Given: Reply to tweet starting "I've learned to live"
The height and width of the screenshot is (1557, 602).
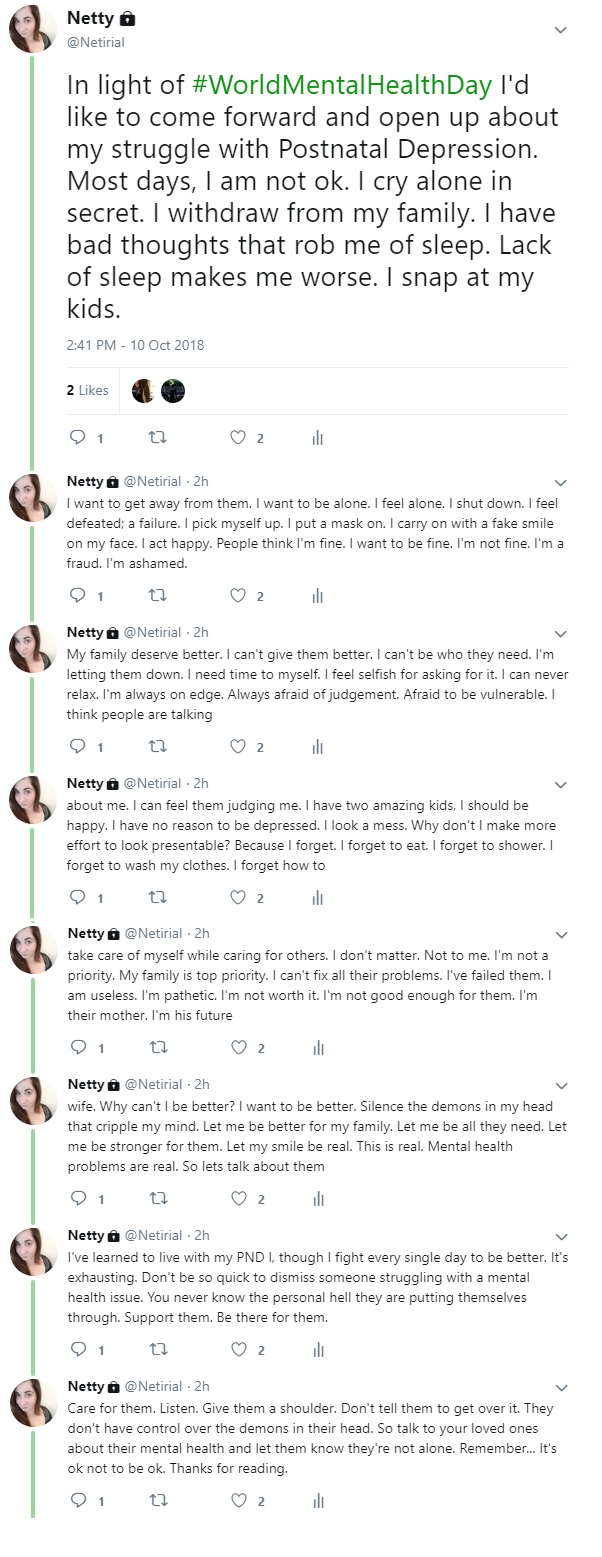Looking at the screenshot, I should (76, 1349).
